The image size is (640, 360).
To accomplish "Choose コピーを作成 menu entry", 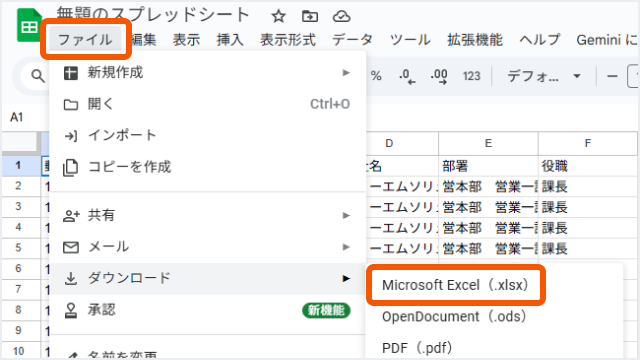I will (207, 167).
